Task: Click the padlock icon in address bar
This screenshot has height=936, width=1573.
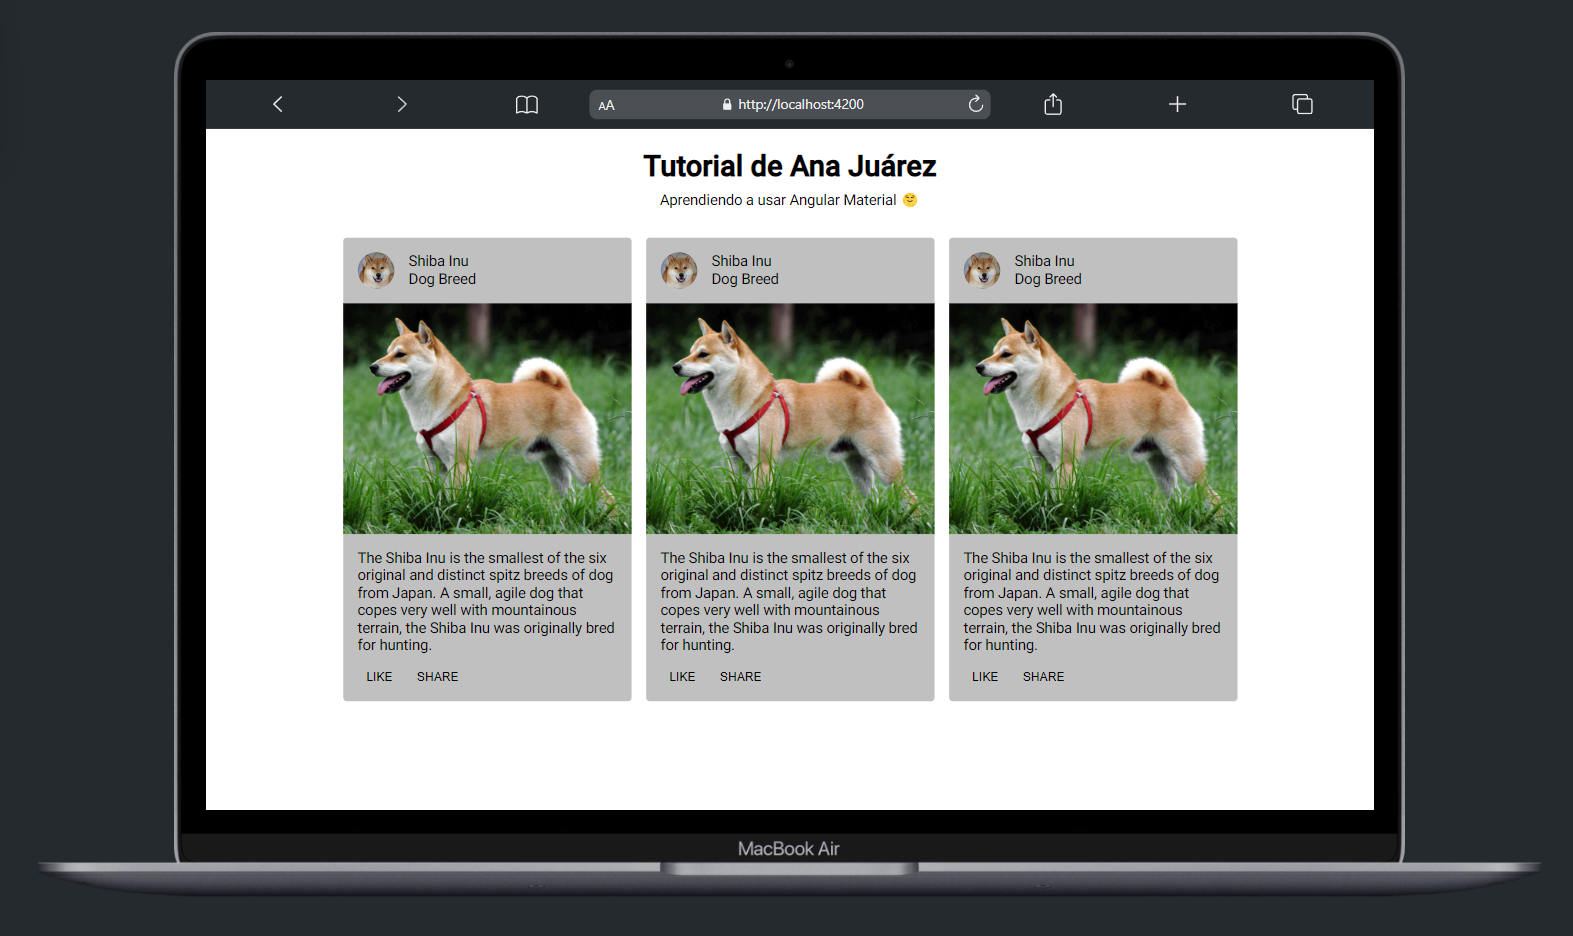Action: click(x=727, y=104)
